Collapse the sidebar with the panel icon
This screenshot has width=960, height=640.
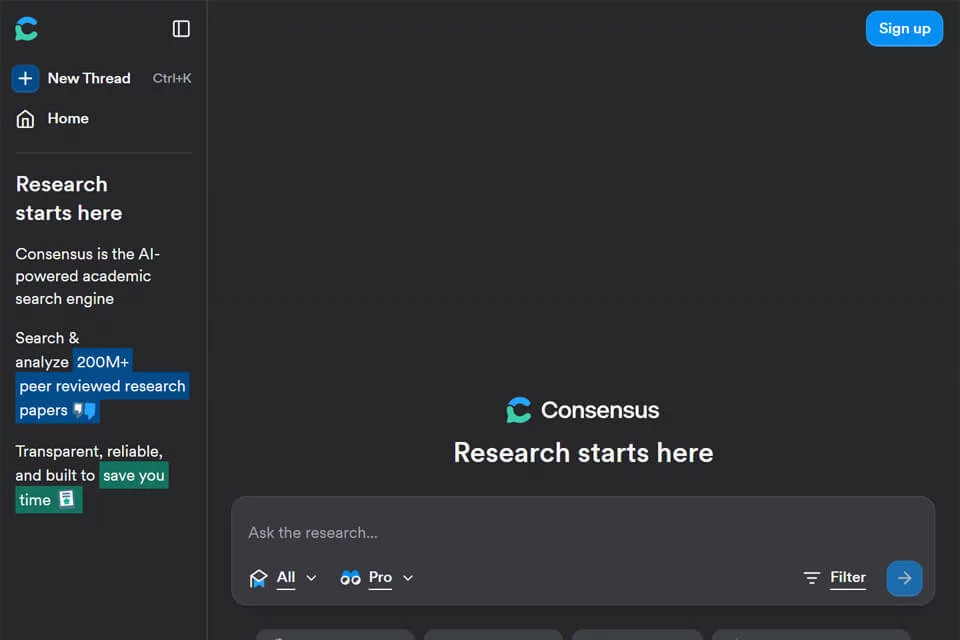pos(181,29)
